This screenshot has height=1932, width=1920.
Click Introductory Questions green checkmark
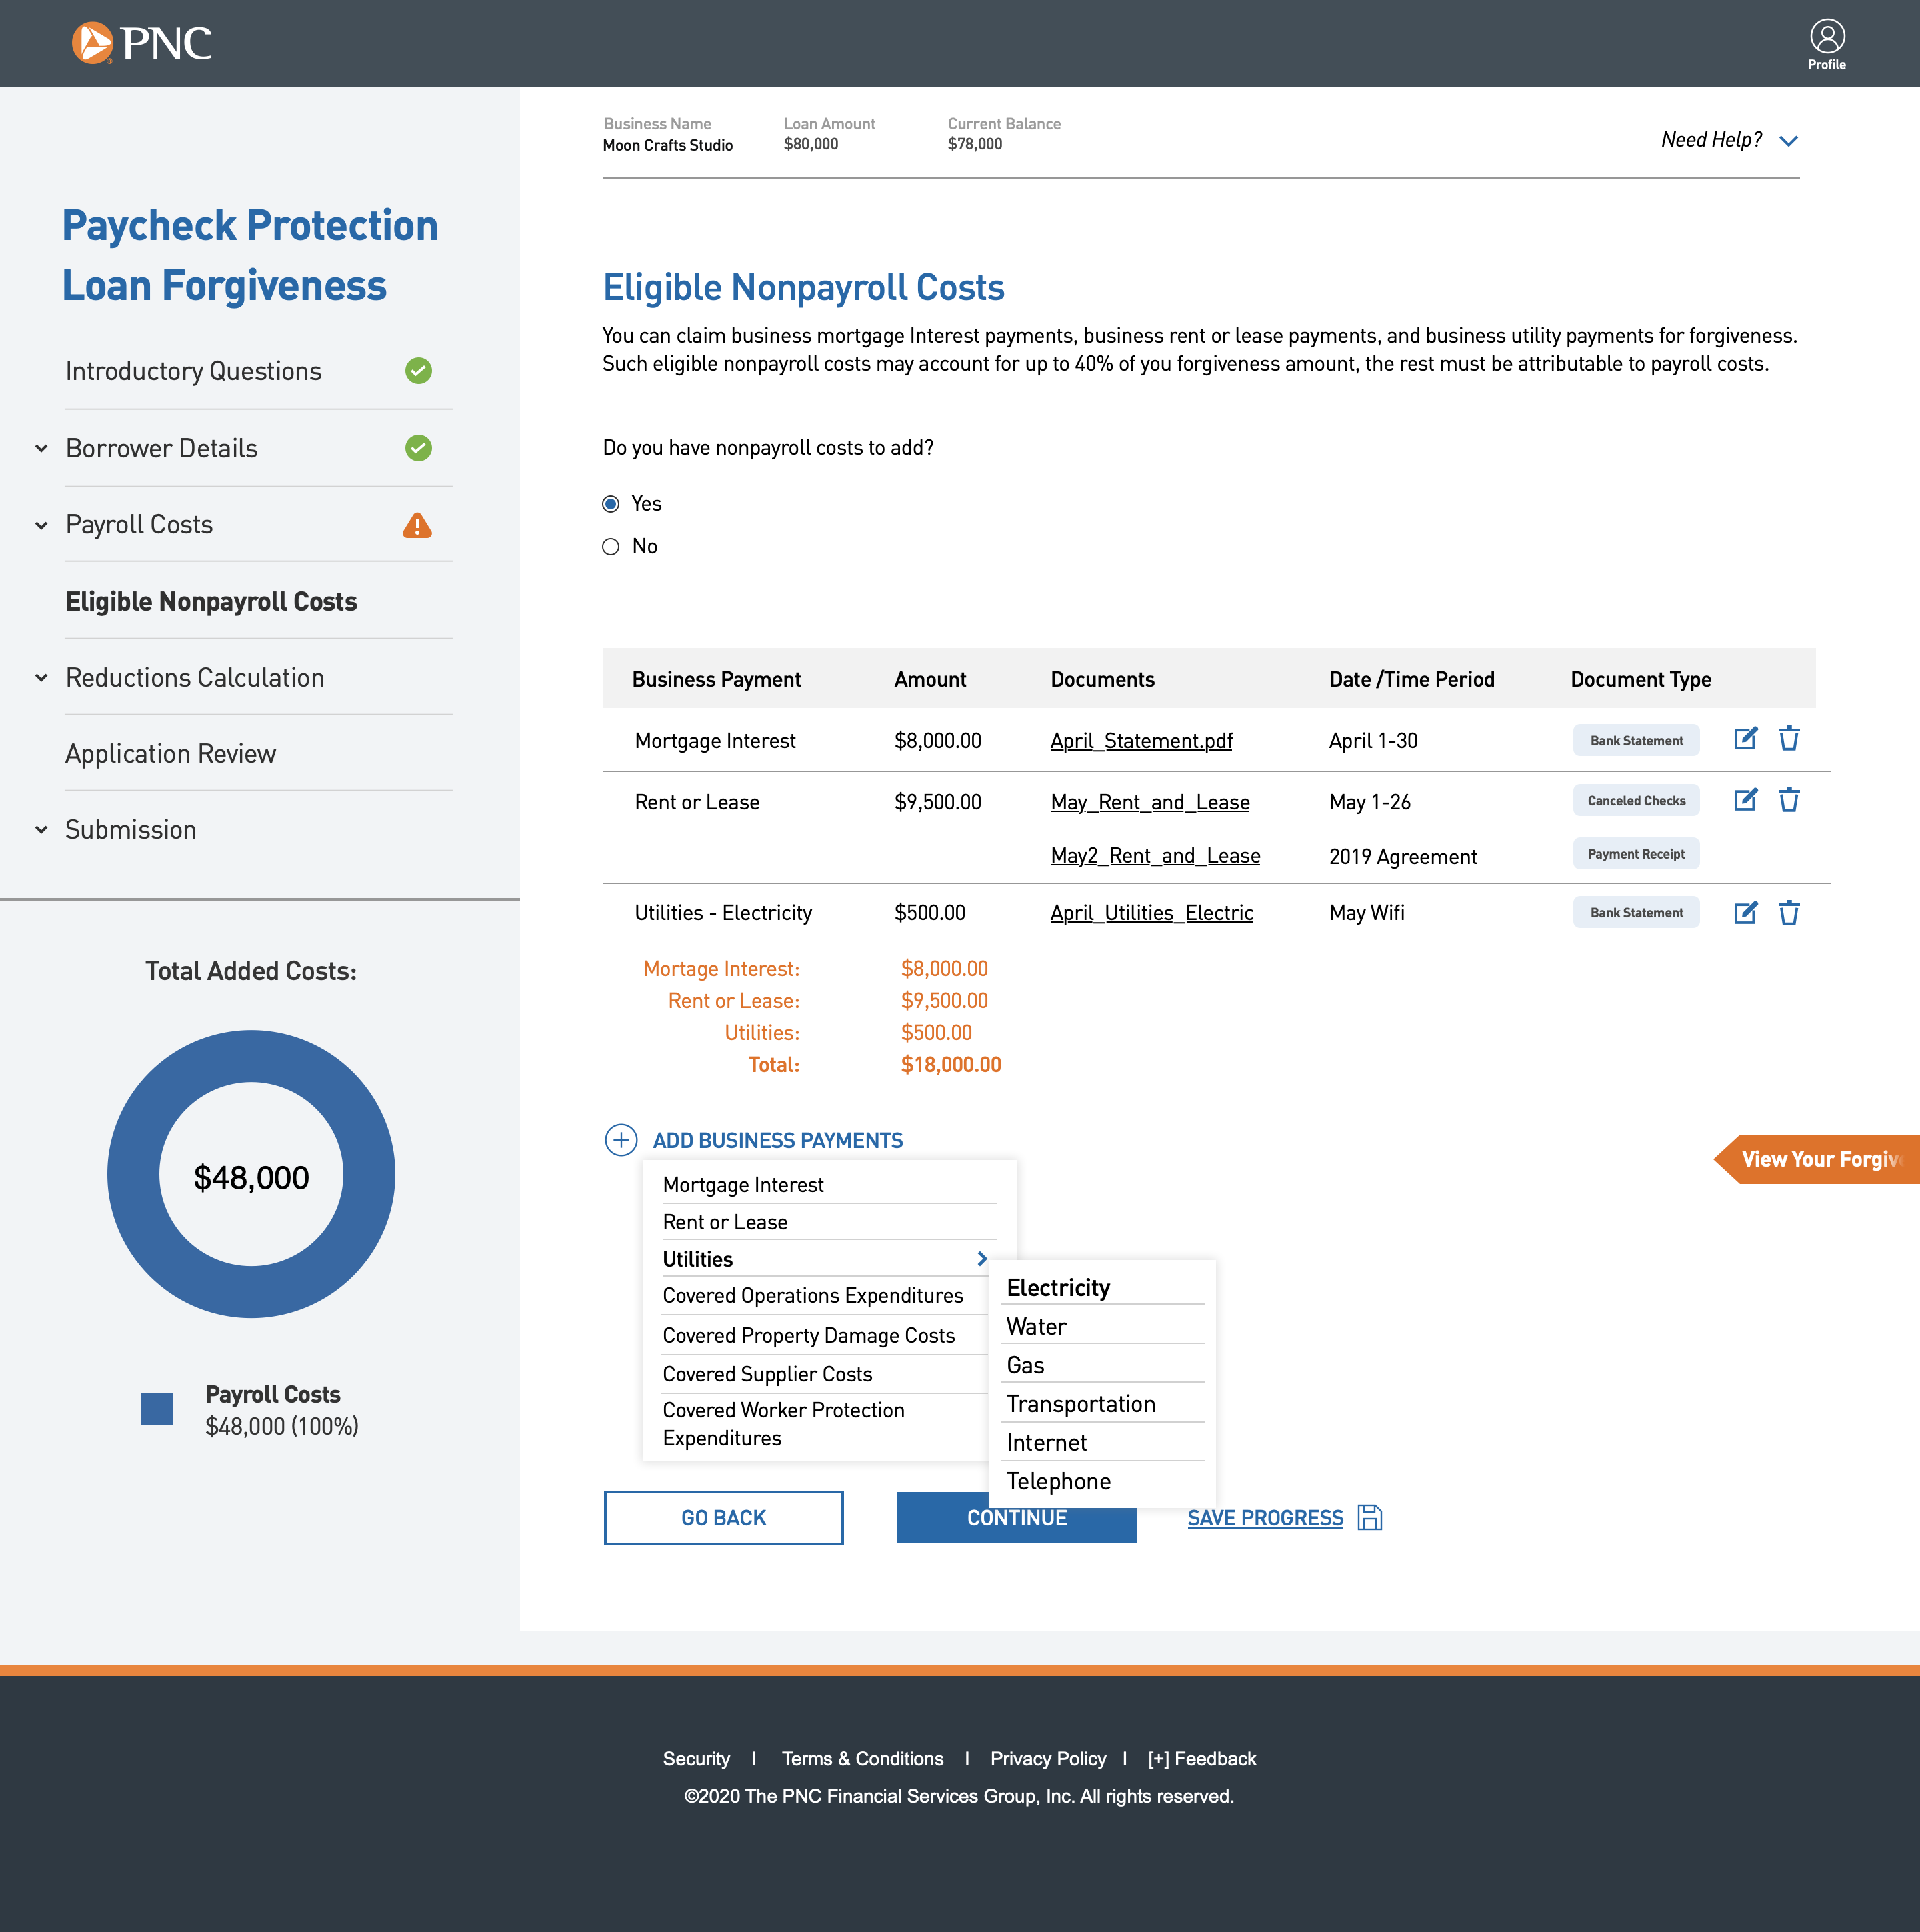point(418,371)
